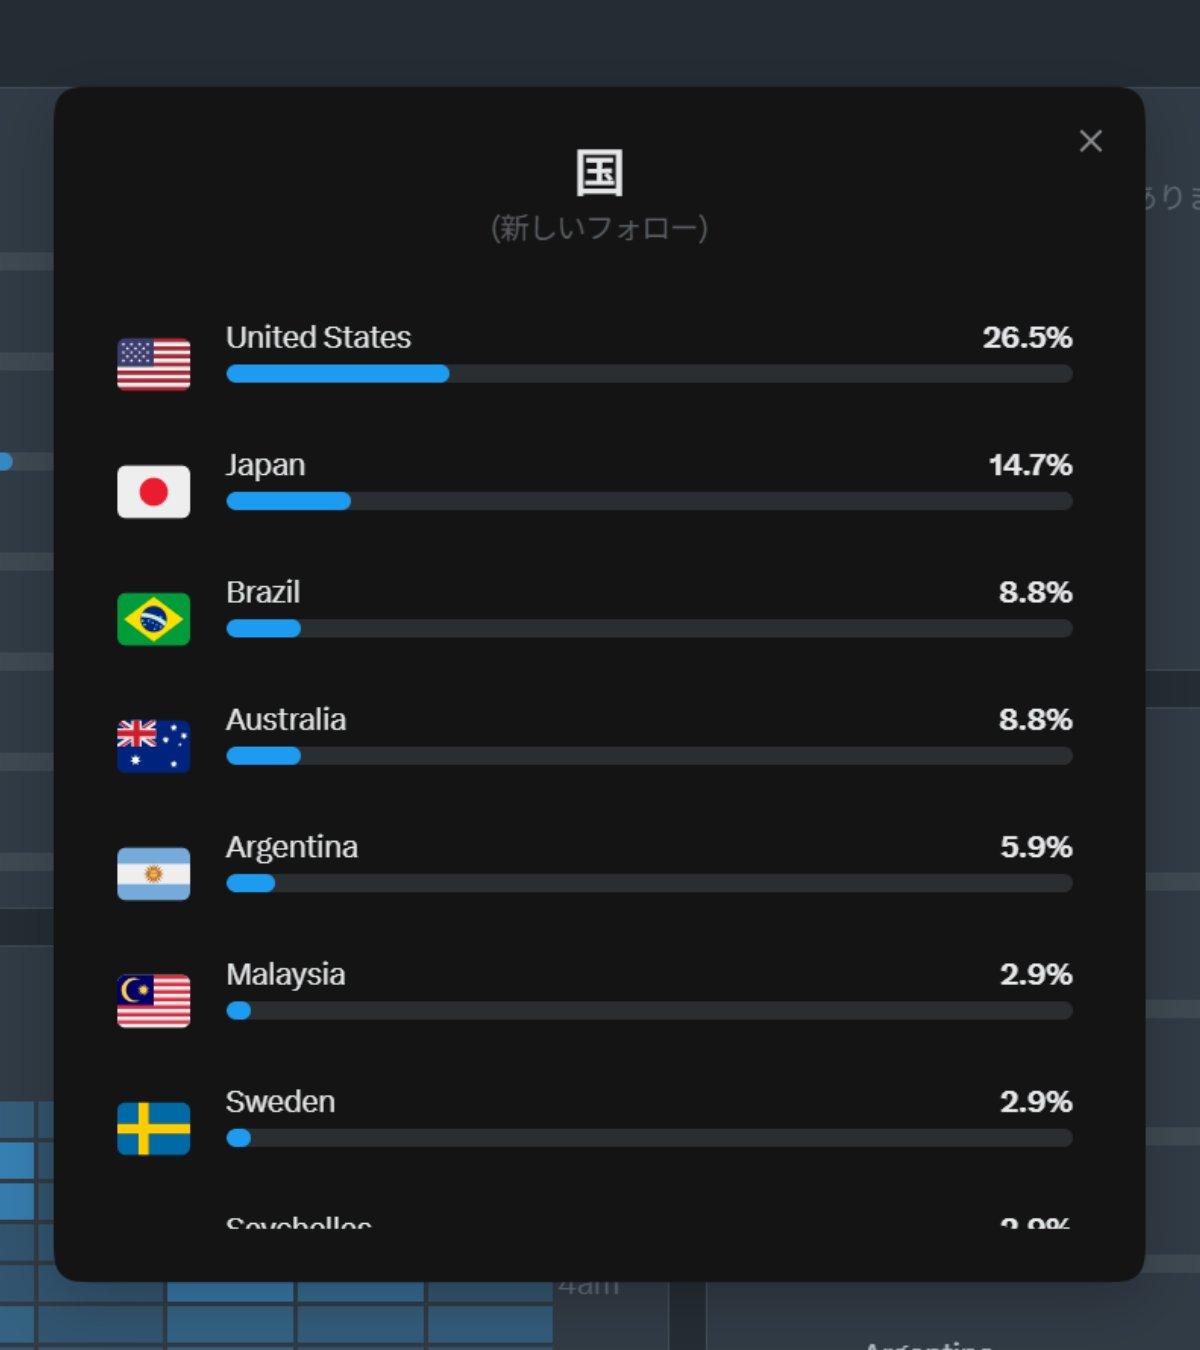Click the Argentina flag icon
This screenshot has height=1350, width=1200.
(153, 874)
